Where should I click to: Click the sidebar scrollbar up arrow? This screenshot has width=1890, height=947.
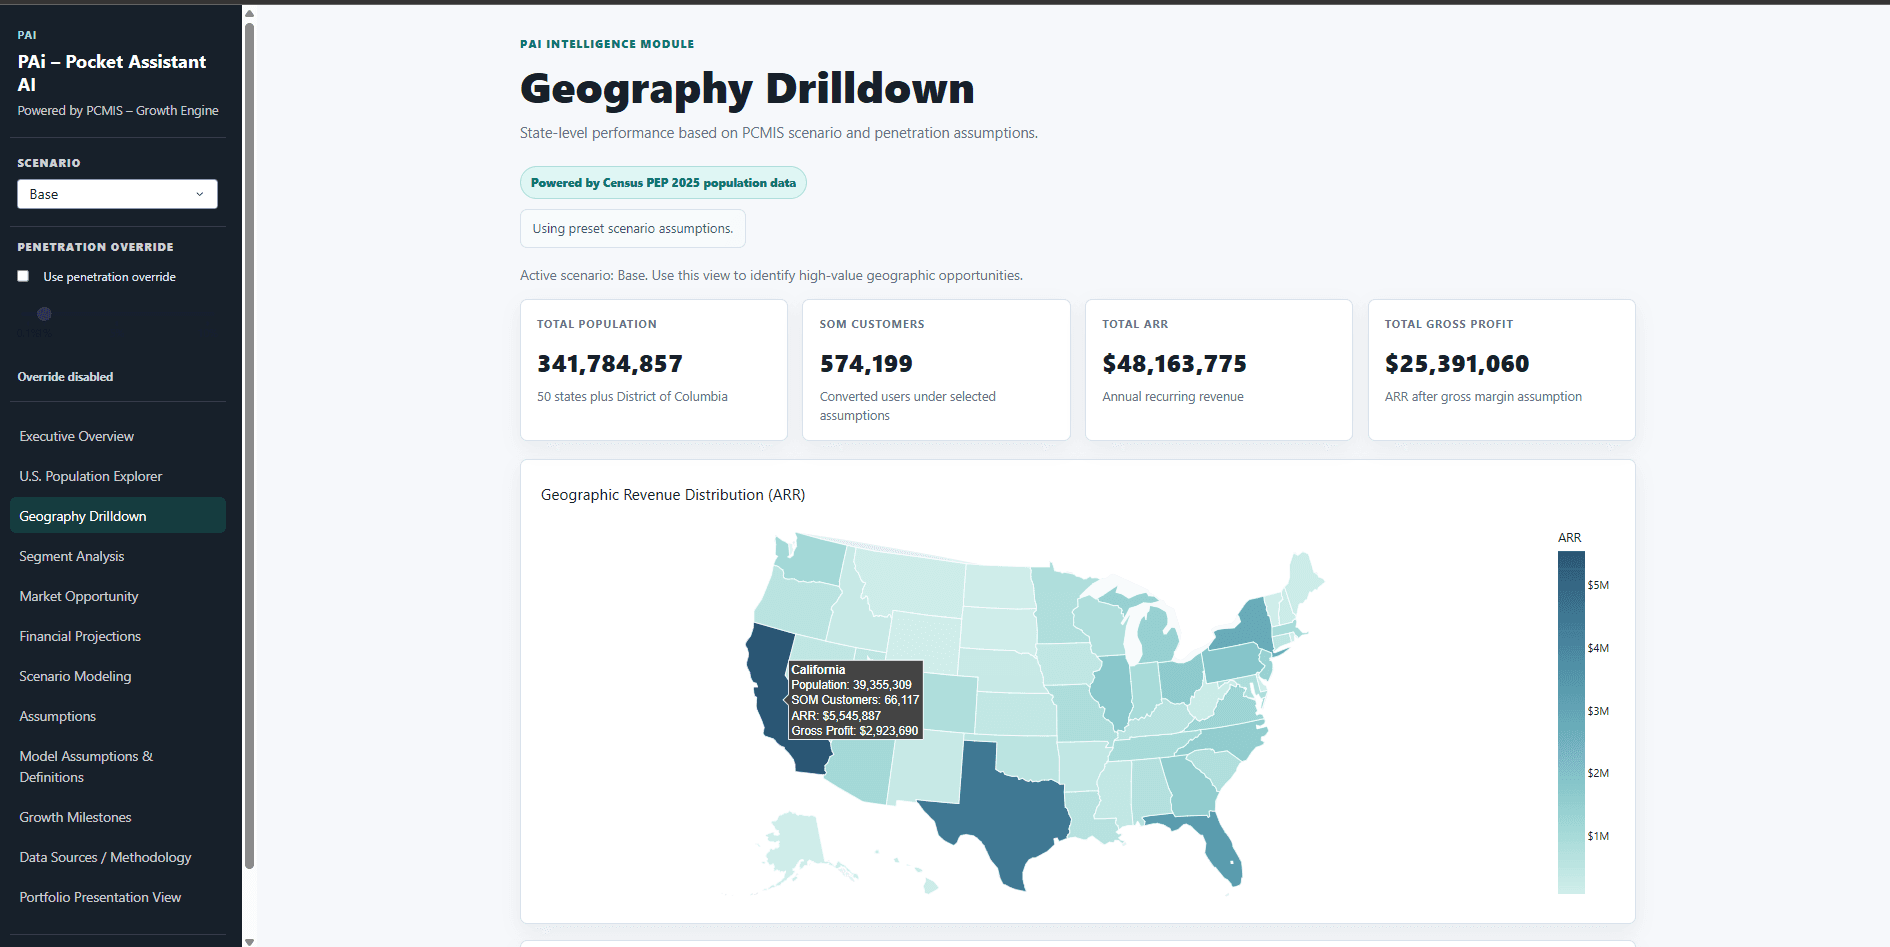pyautogui.click(x=249, y=13)
